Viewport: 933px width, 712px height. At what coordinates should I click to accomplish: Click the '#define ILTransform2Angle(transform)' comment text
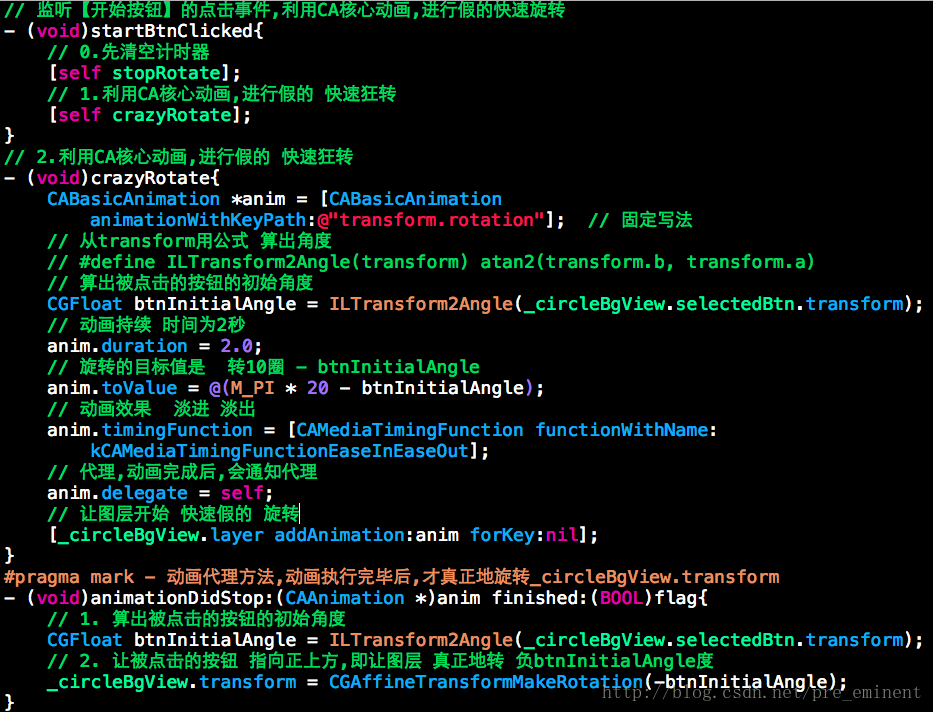pos(274,262)
